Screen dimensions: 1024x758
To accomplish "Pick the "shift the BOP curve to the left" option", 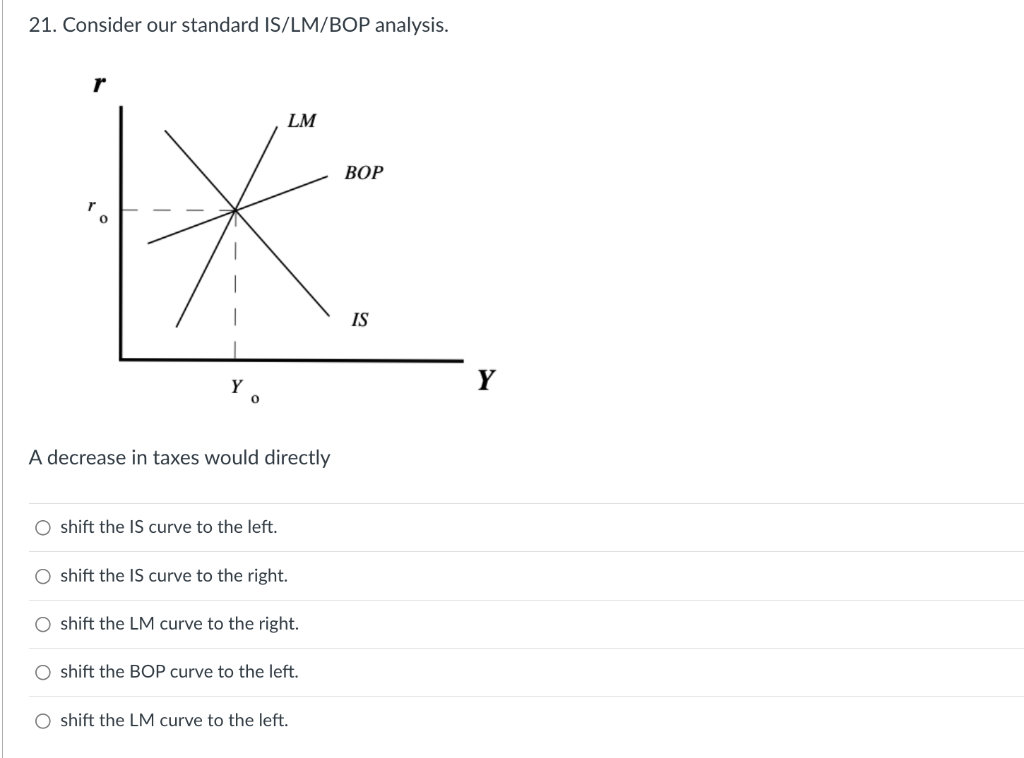I will coord(43,671).
